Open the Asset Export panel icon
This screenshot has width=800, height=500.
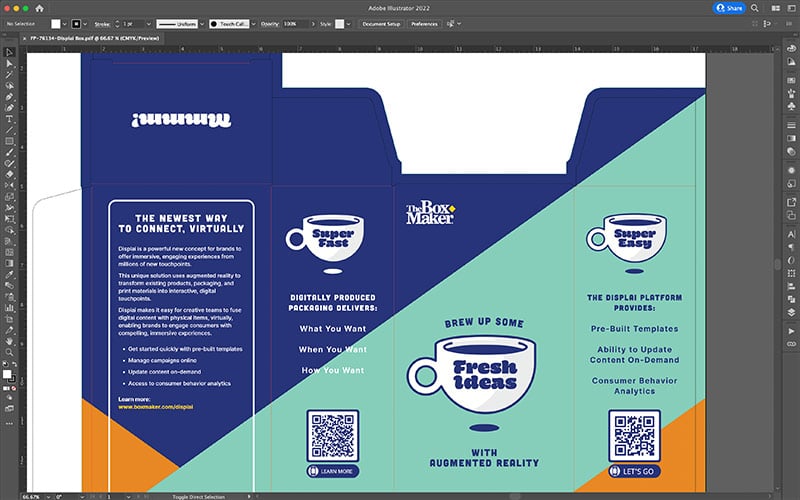coord(791,202)
